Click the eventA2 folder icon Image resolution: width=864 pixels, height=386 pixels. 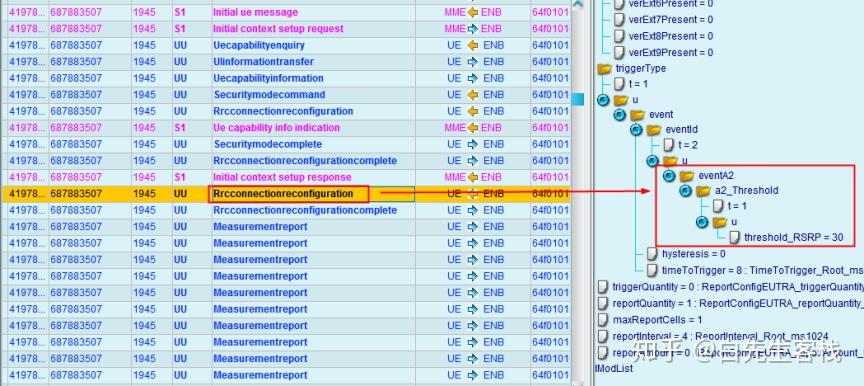686,176
